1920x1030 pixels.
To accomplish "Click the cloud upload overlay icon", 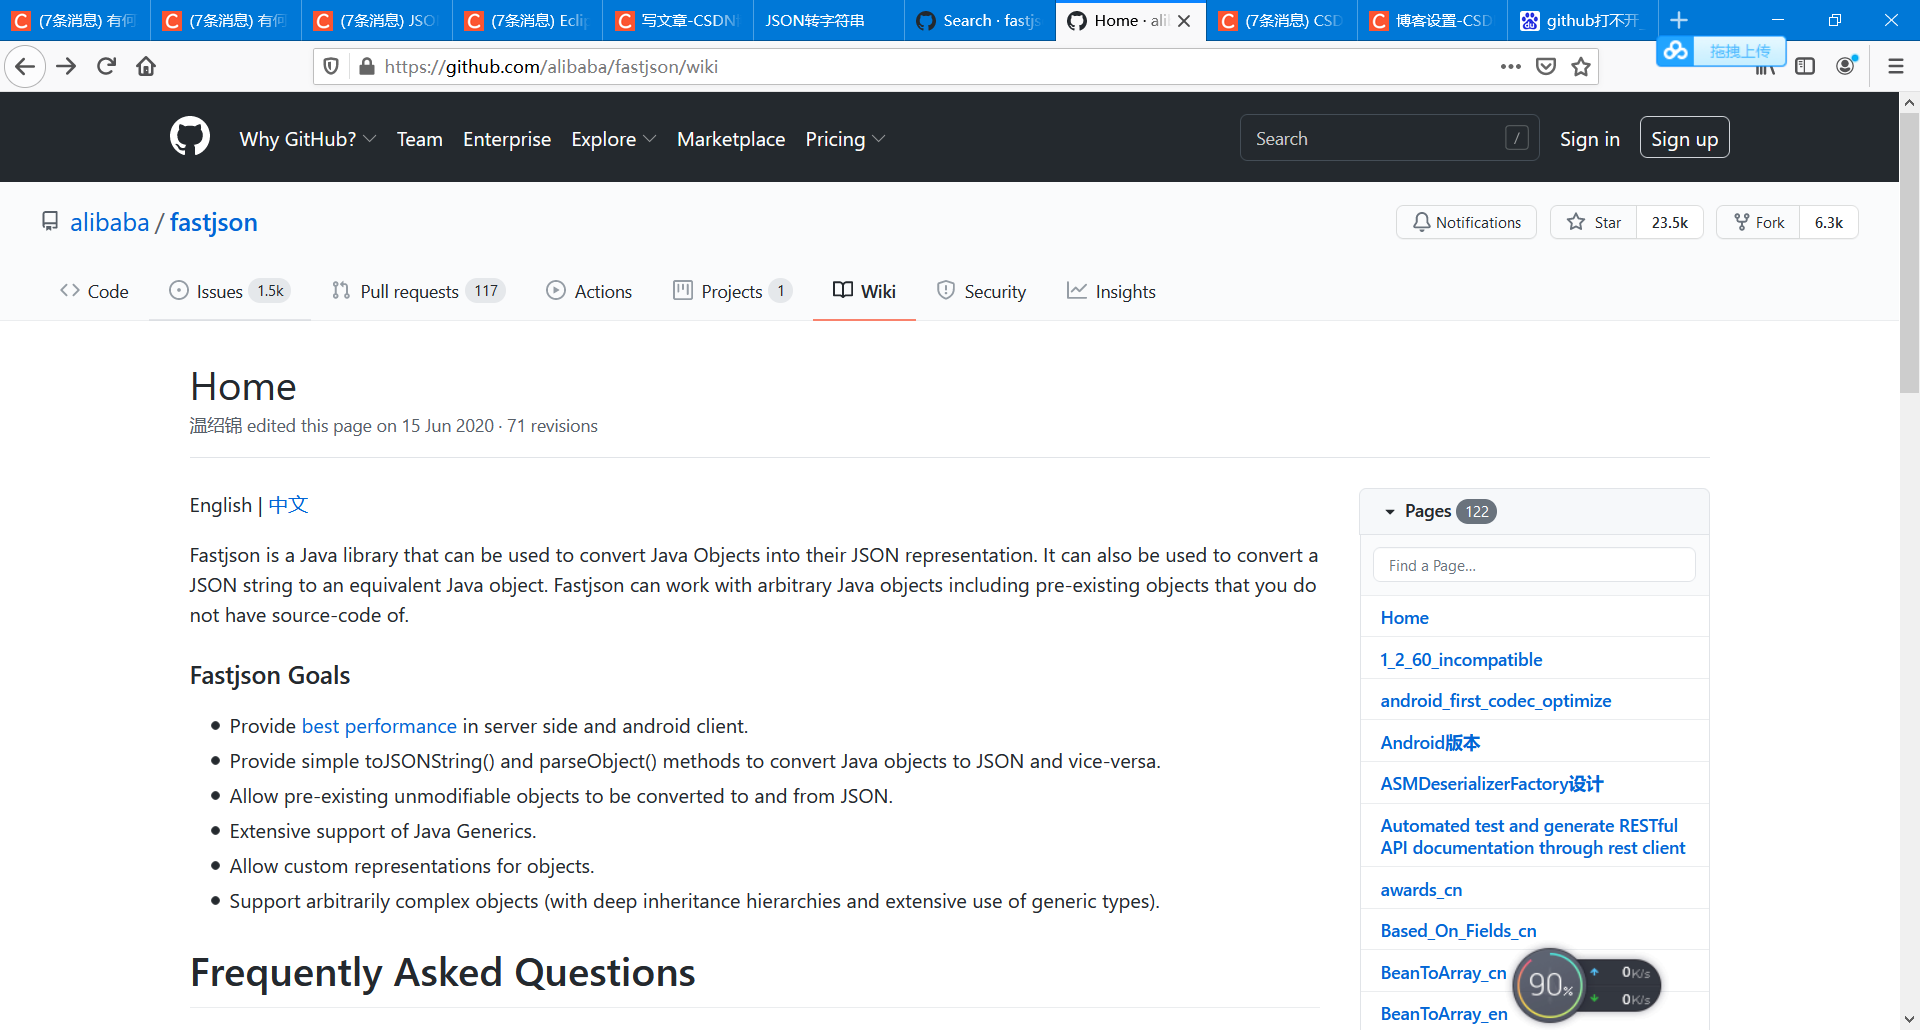I will point(1676,49).
